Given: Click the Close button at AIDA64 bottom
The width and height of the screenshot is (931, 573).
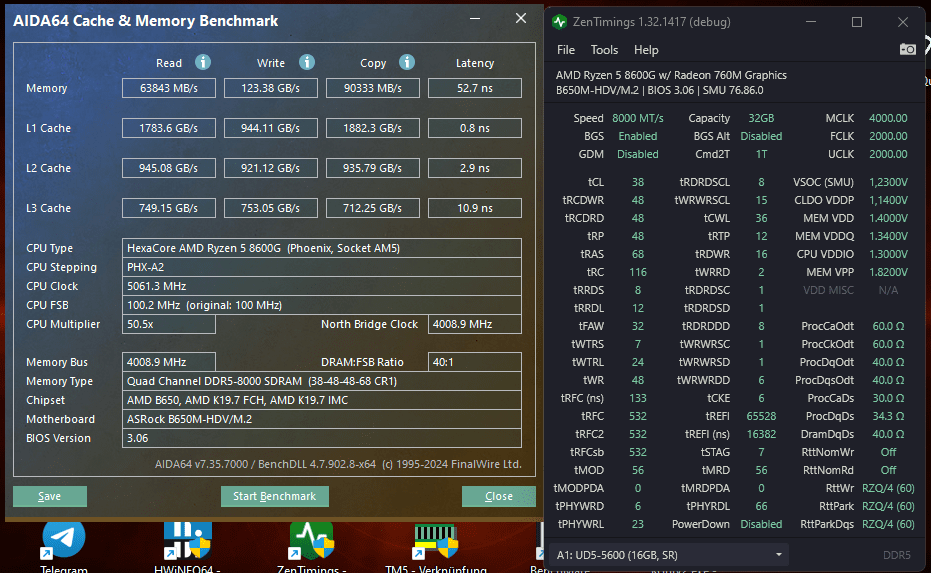Looking at the screenshot, I should 499,496.
